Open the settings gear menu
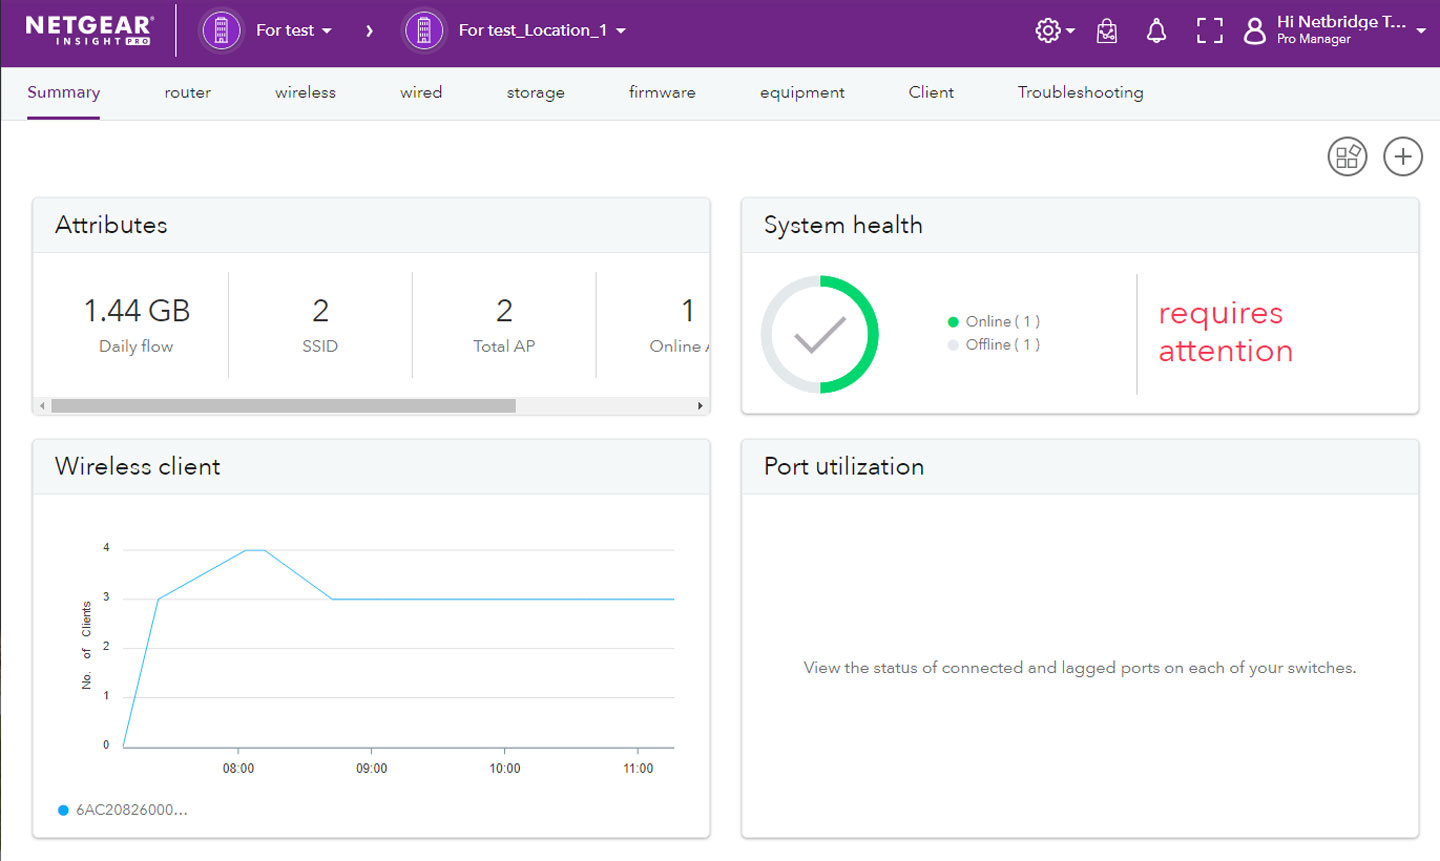This screenshot has height=861, width=1440. click(1047, 30)
